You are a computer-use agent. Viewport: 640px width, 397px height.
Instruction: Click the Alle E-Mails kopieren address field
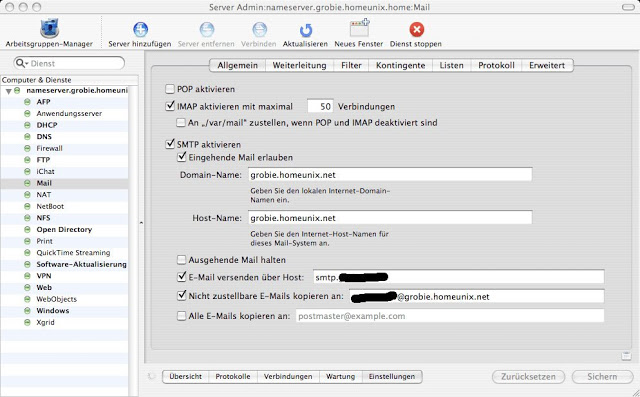point(450,316)
